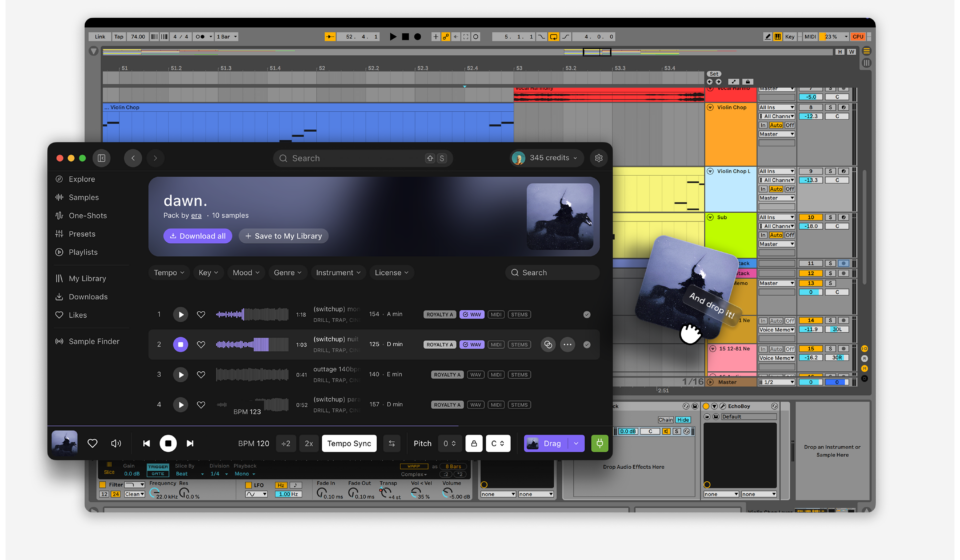Play sample number 3 in the list
Screen dimensions: 960x560
[x=180, y=375]
